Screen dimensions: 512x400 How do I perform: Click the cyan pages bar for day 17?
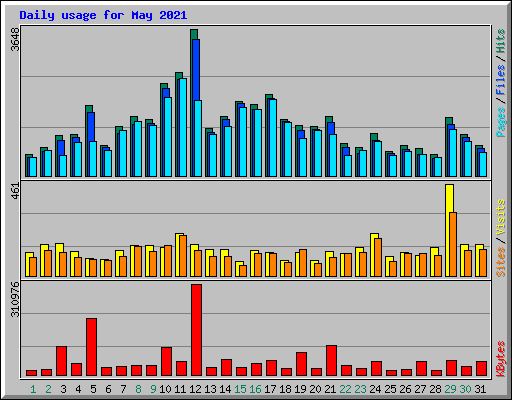273,138
